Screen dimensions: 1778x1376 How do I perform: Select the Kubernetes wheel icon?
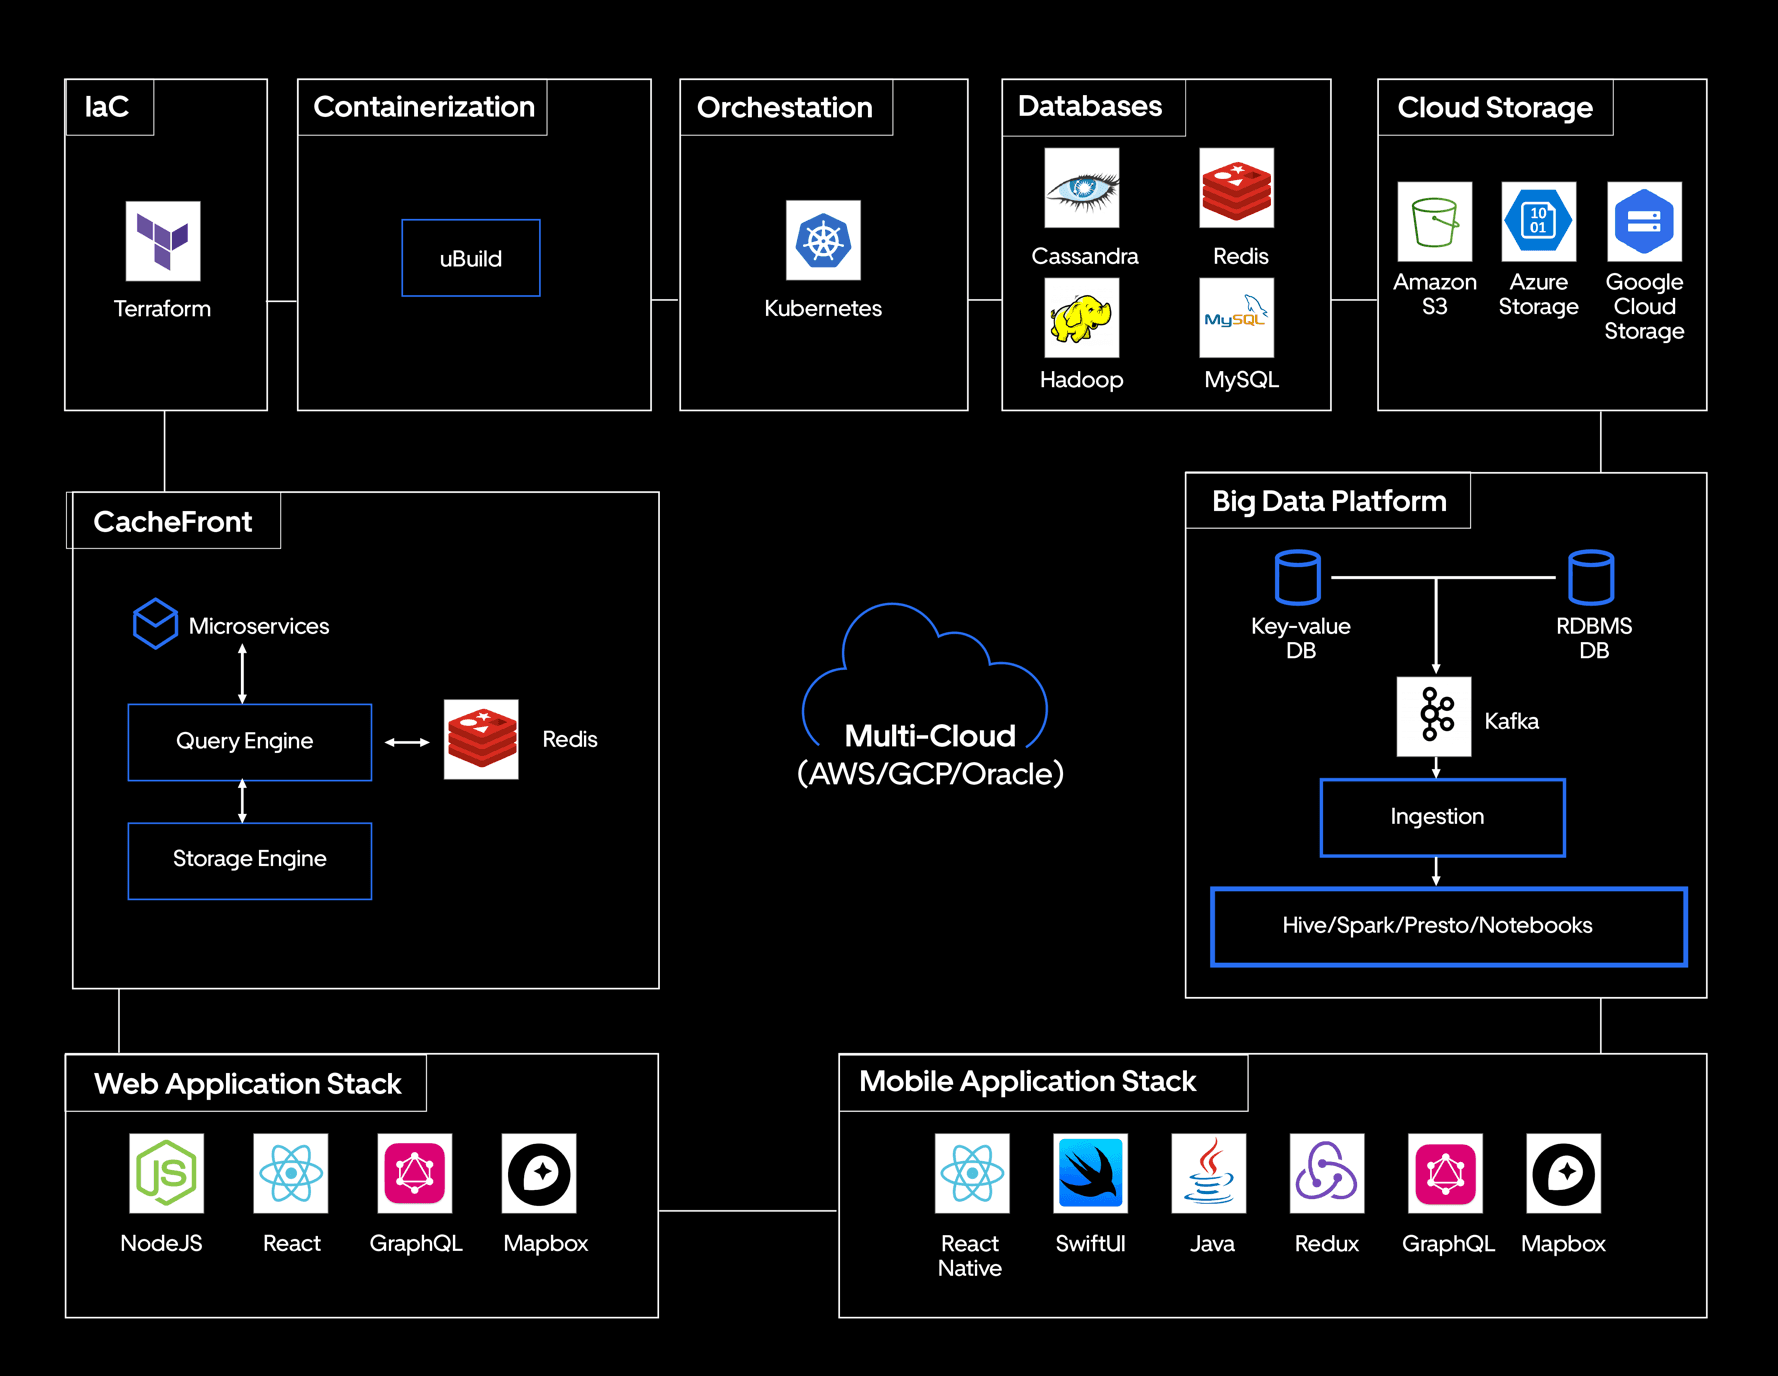(823, 240)
